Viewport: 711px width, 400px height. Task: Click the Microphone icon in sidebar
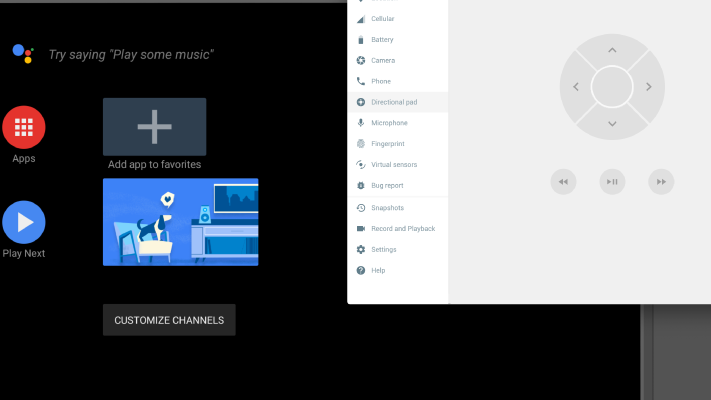(360, 123)
